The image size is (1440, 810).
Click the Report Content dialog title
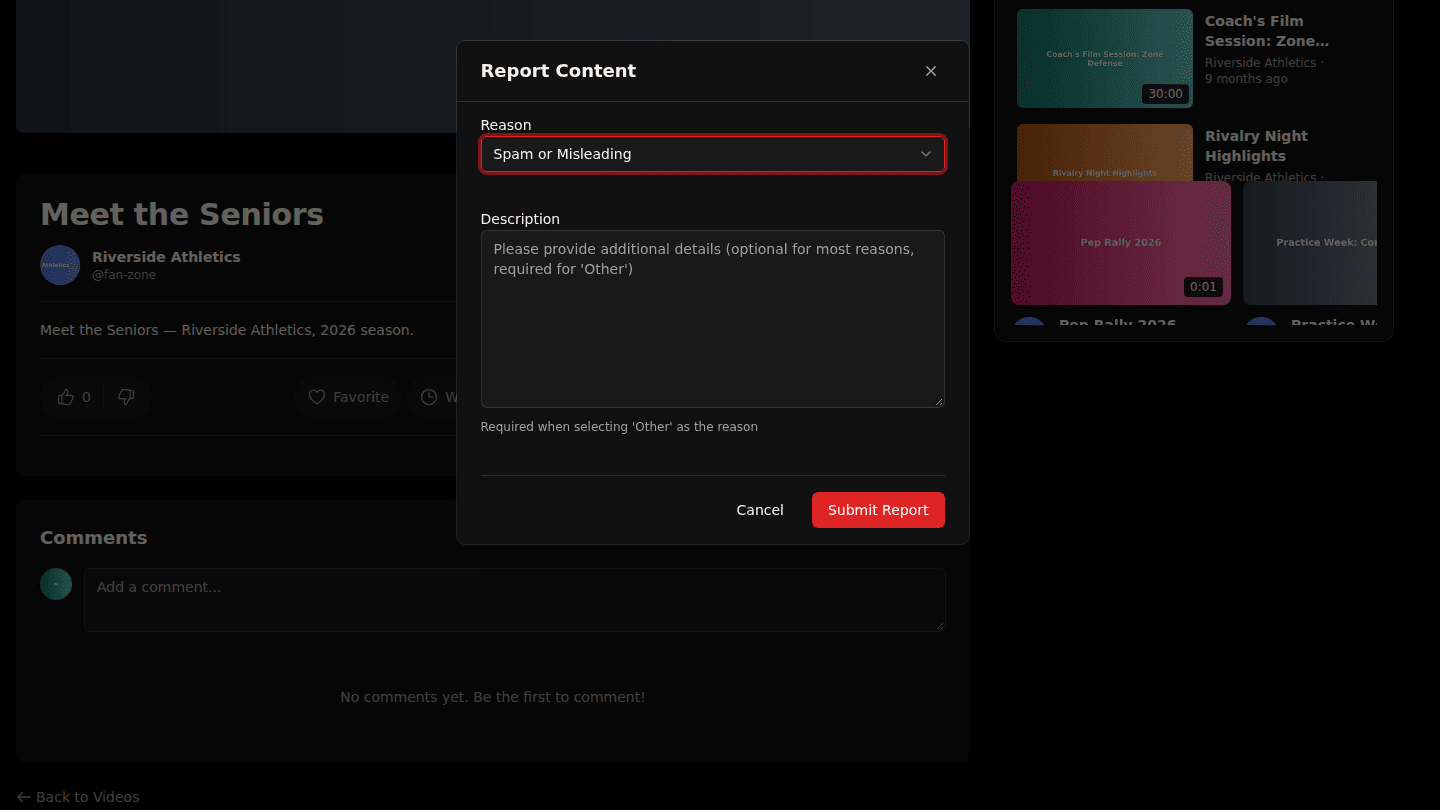tap(558, 71)
